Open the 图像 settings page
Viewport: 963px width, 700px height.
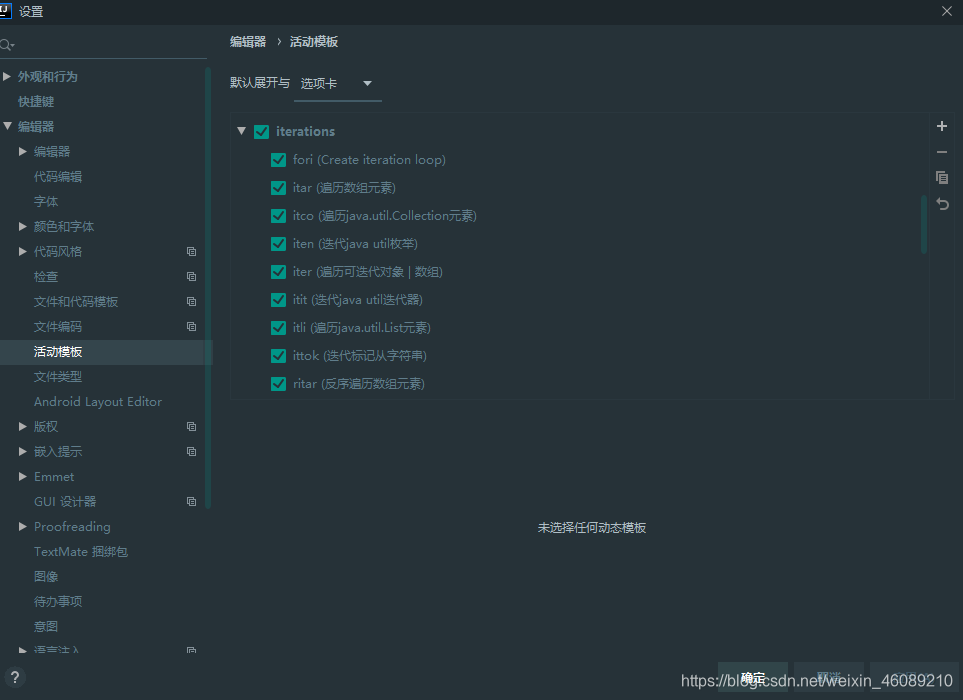46,577
